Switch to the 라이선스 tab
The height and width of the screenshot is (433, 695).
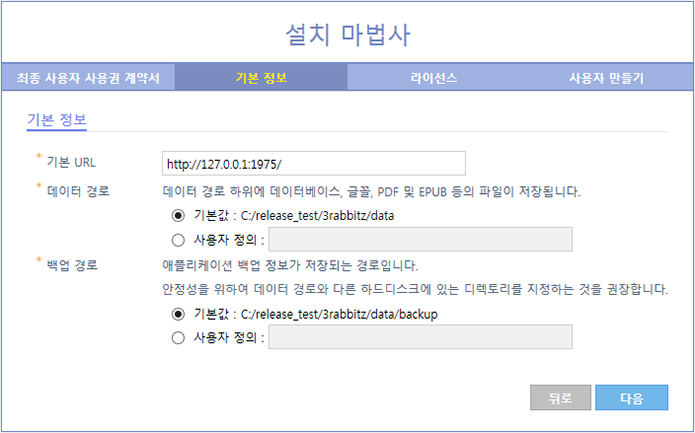(x=433, y=78)
